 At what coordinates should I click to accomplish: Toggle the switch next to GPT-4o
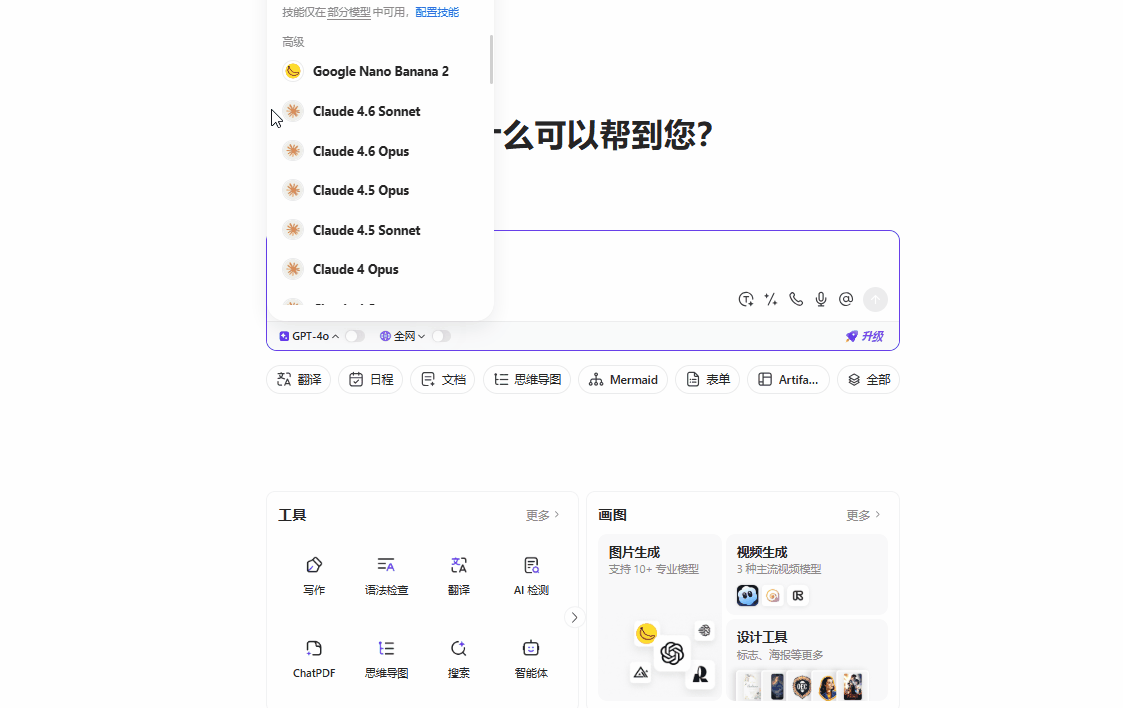tap(355, 336)
